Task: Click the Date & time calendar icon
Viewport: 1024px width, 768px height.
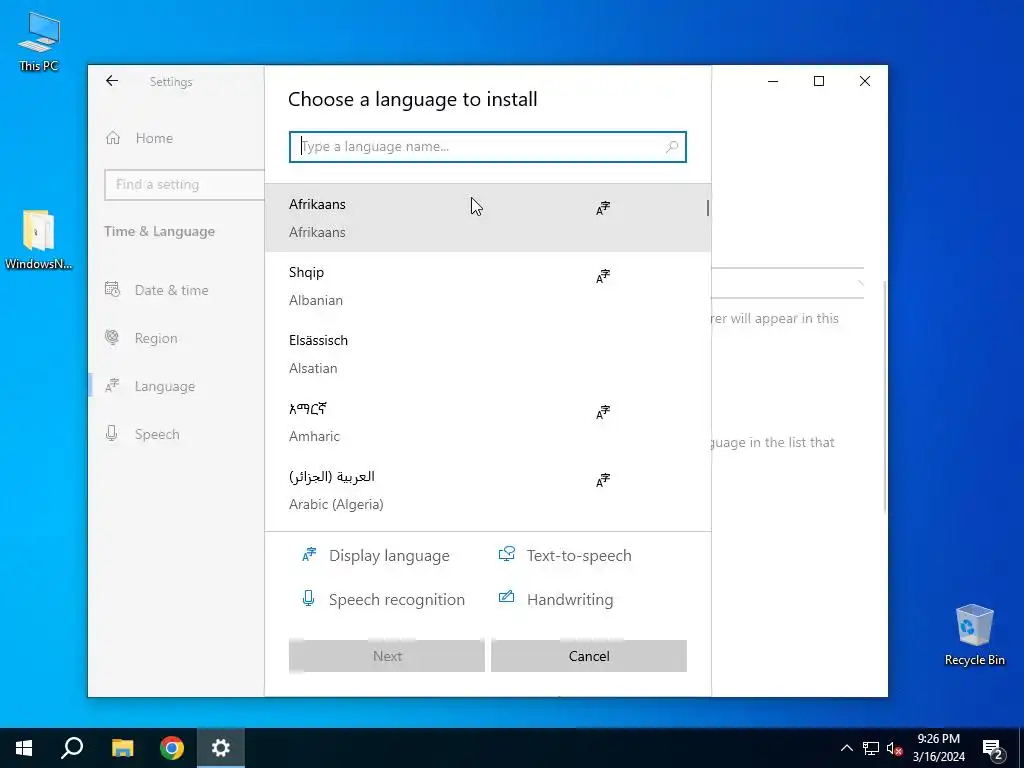Action: [112, 289]
